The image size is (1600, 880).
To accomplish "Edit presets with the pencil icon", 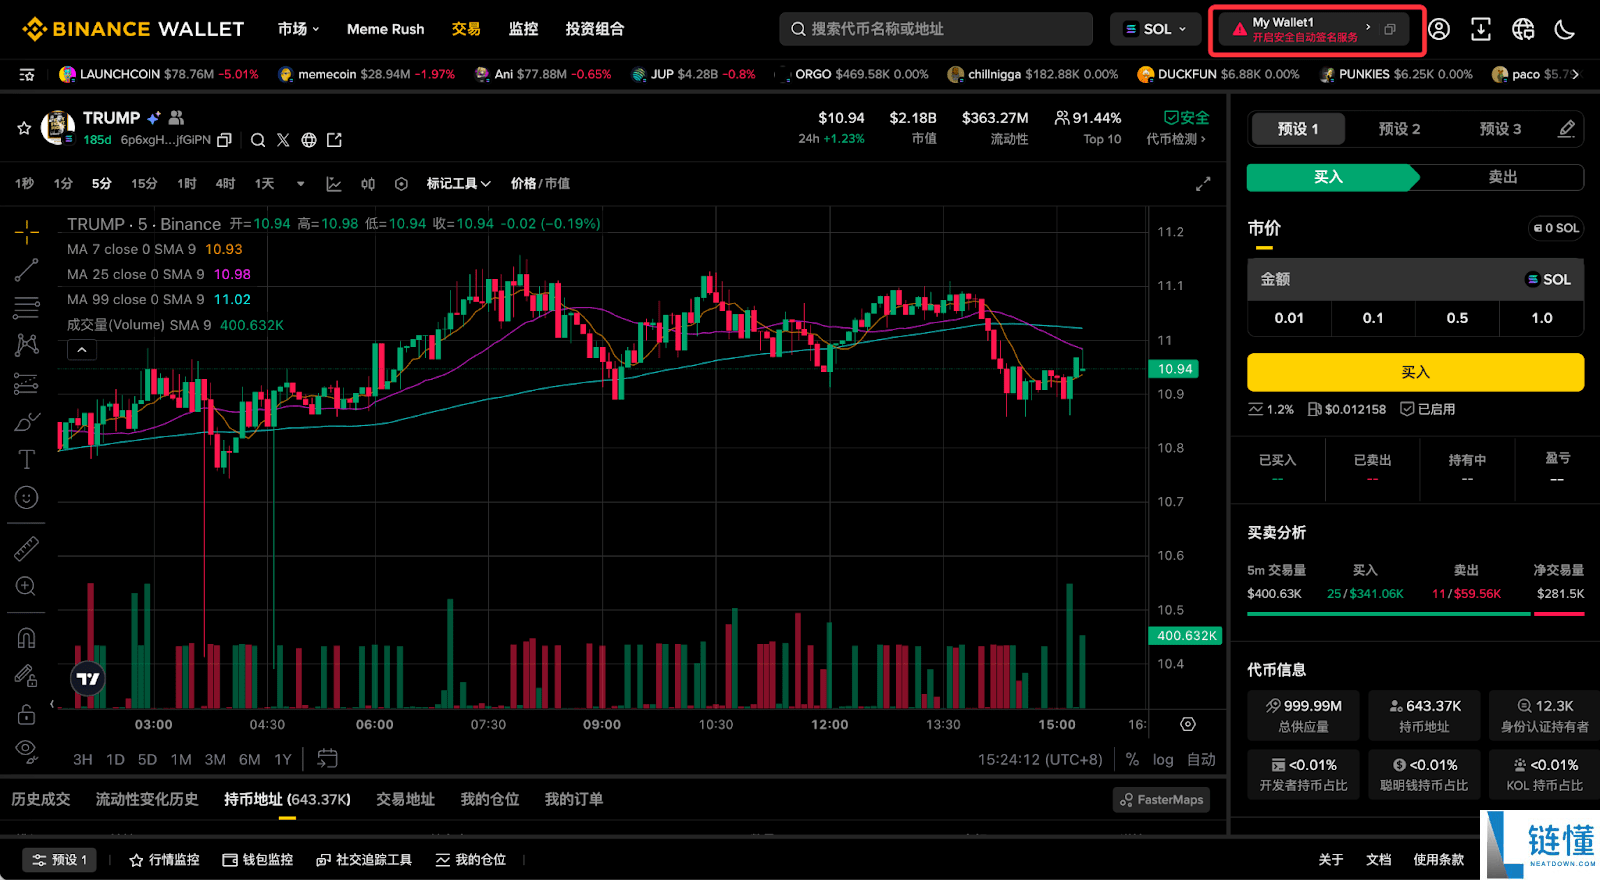I will pyautogui.click(x=1566, y=129).
